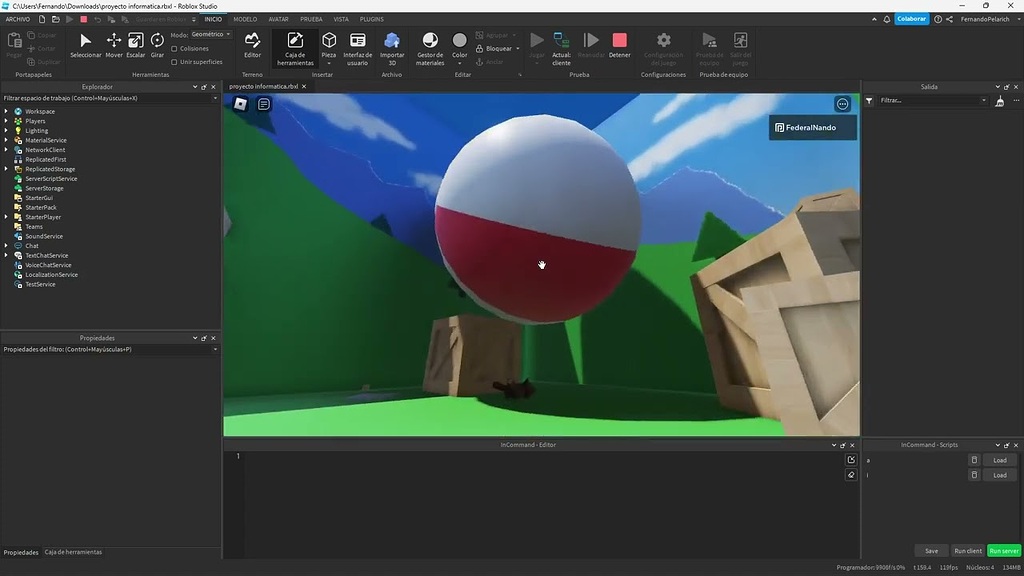Open the ARCHIVO menu
The image size is (1024, 576).
pos(18,19)
